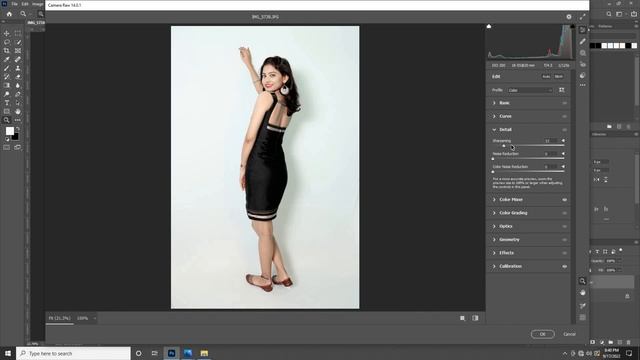Select the Eyedropper tool

(7, 60)
